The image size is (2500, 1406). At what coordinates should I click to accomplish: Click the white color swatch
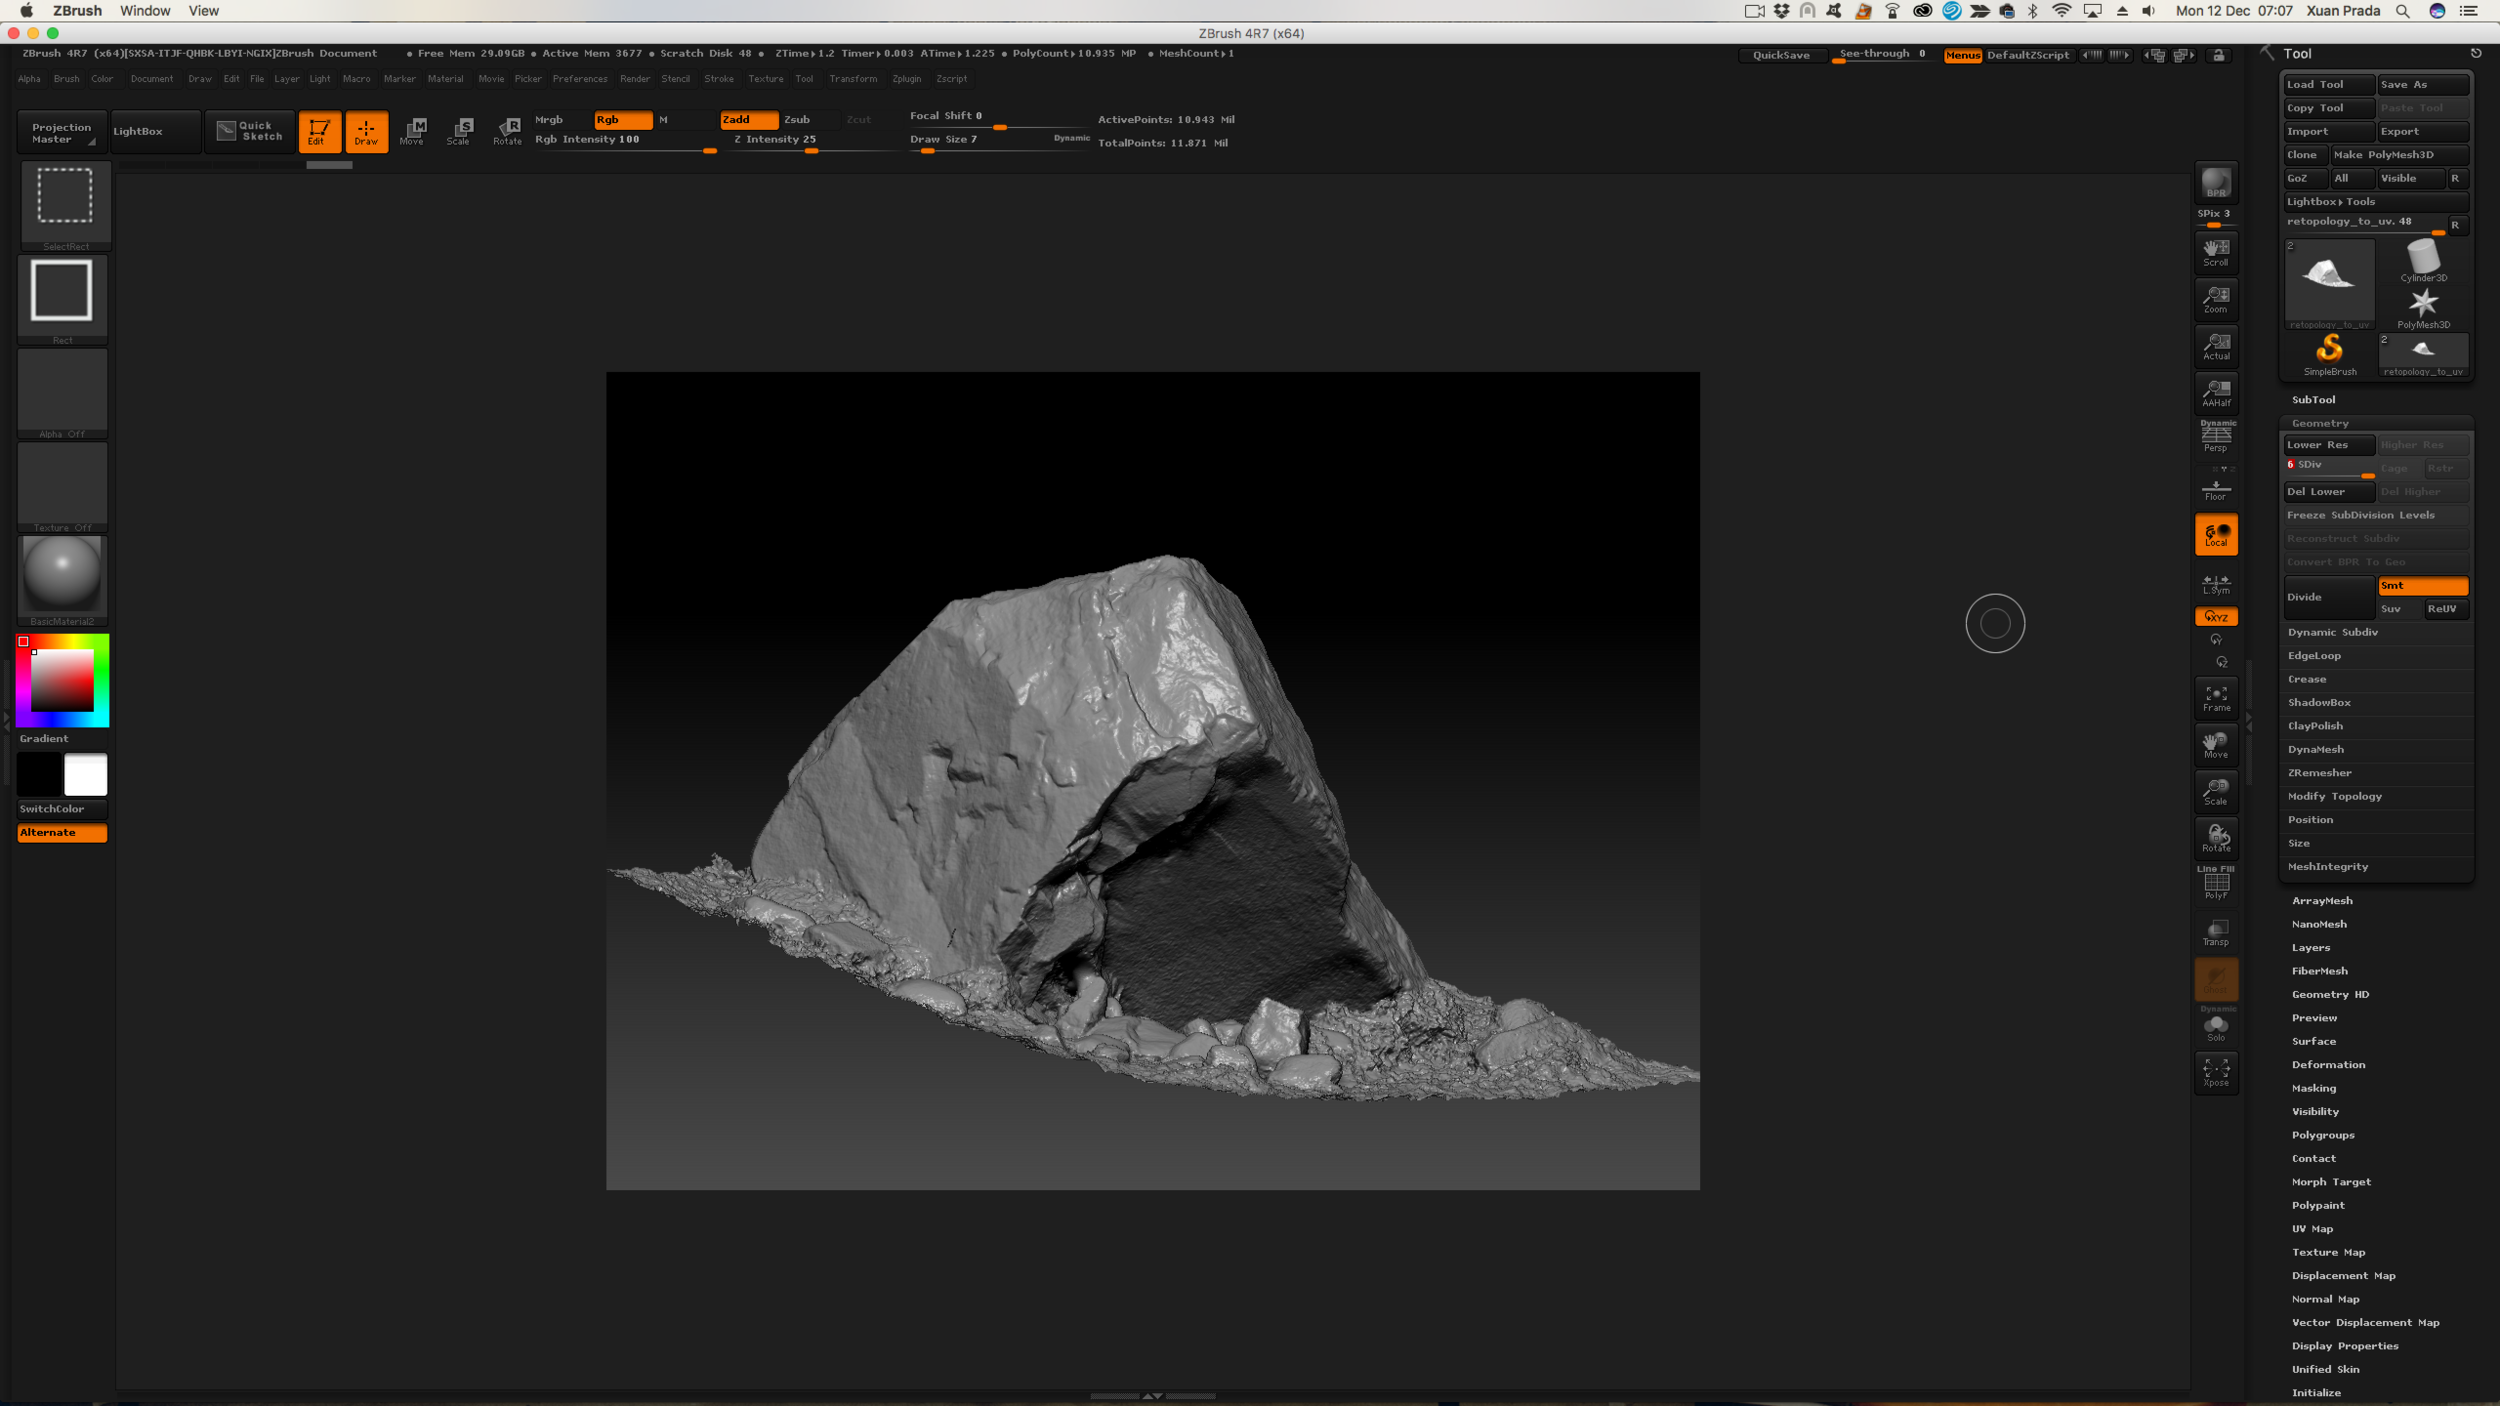click(x=86, y=775)
